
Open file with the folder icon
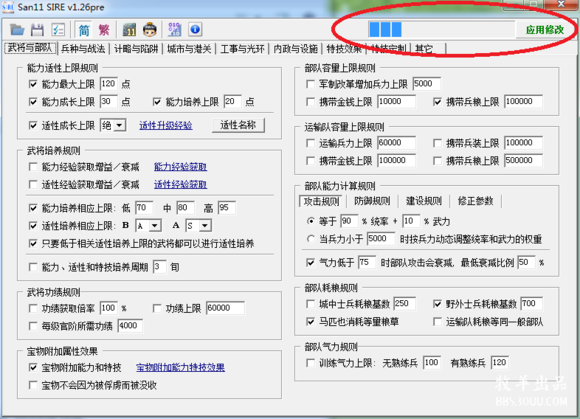(x=17, y=30)
